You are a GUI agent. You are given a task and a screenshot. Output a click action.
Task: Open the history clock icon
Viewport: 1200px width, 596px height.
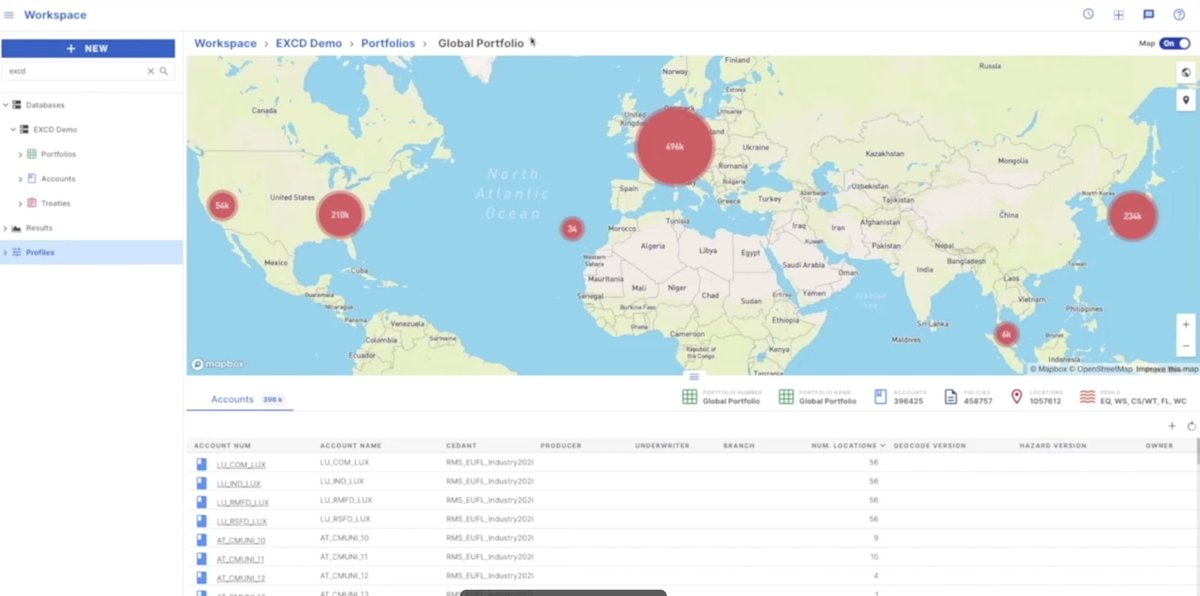[1089, 14]
